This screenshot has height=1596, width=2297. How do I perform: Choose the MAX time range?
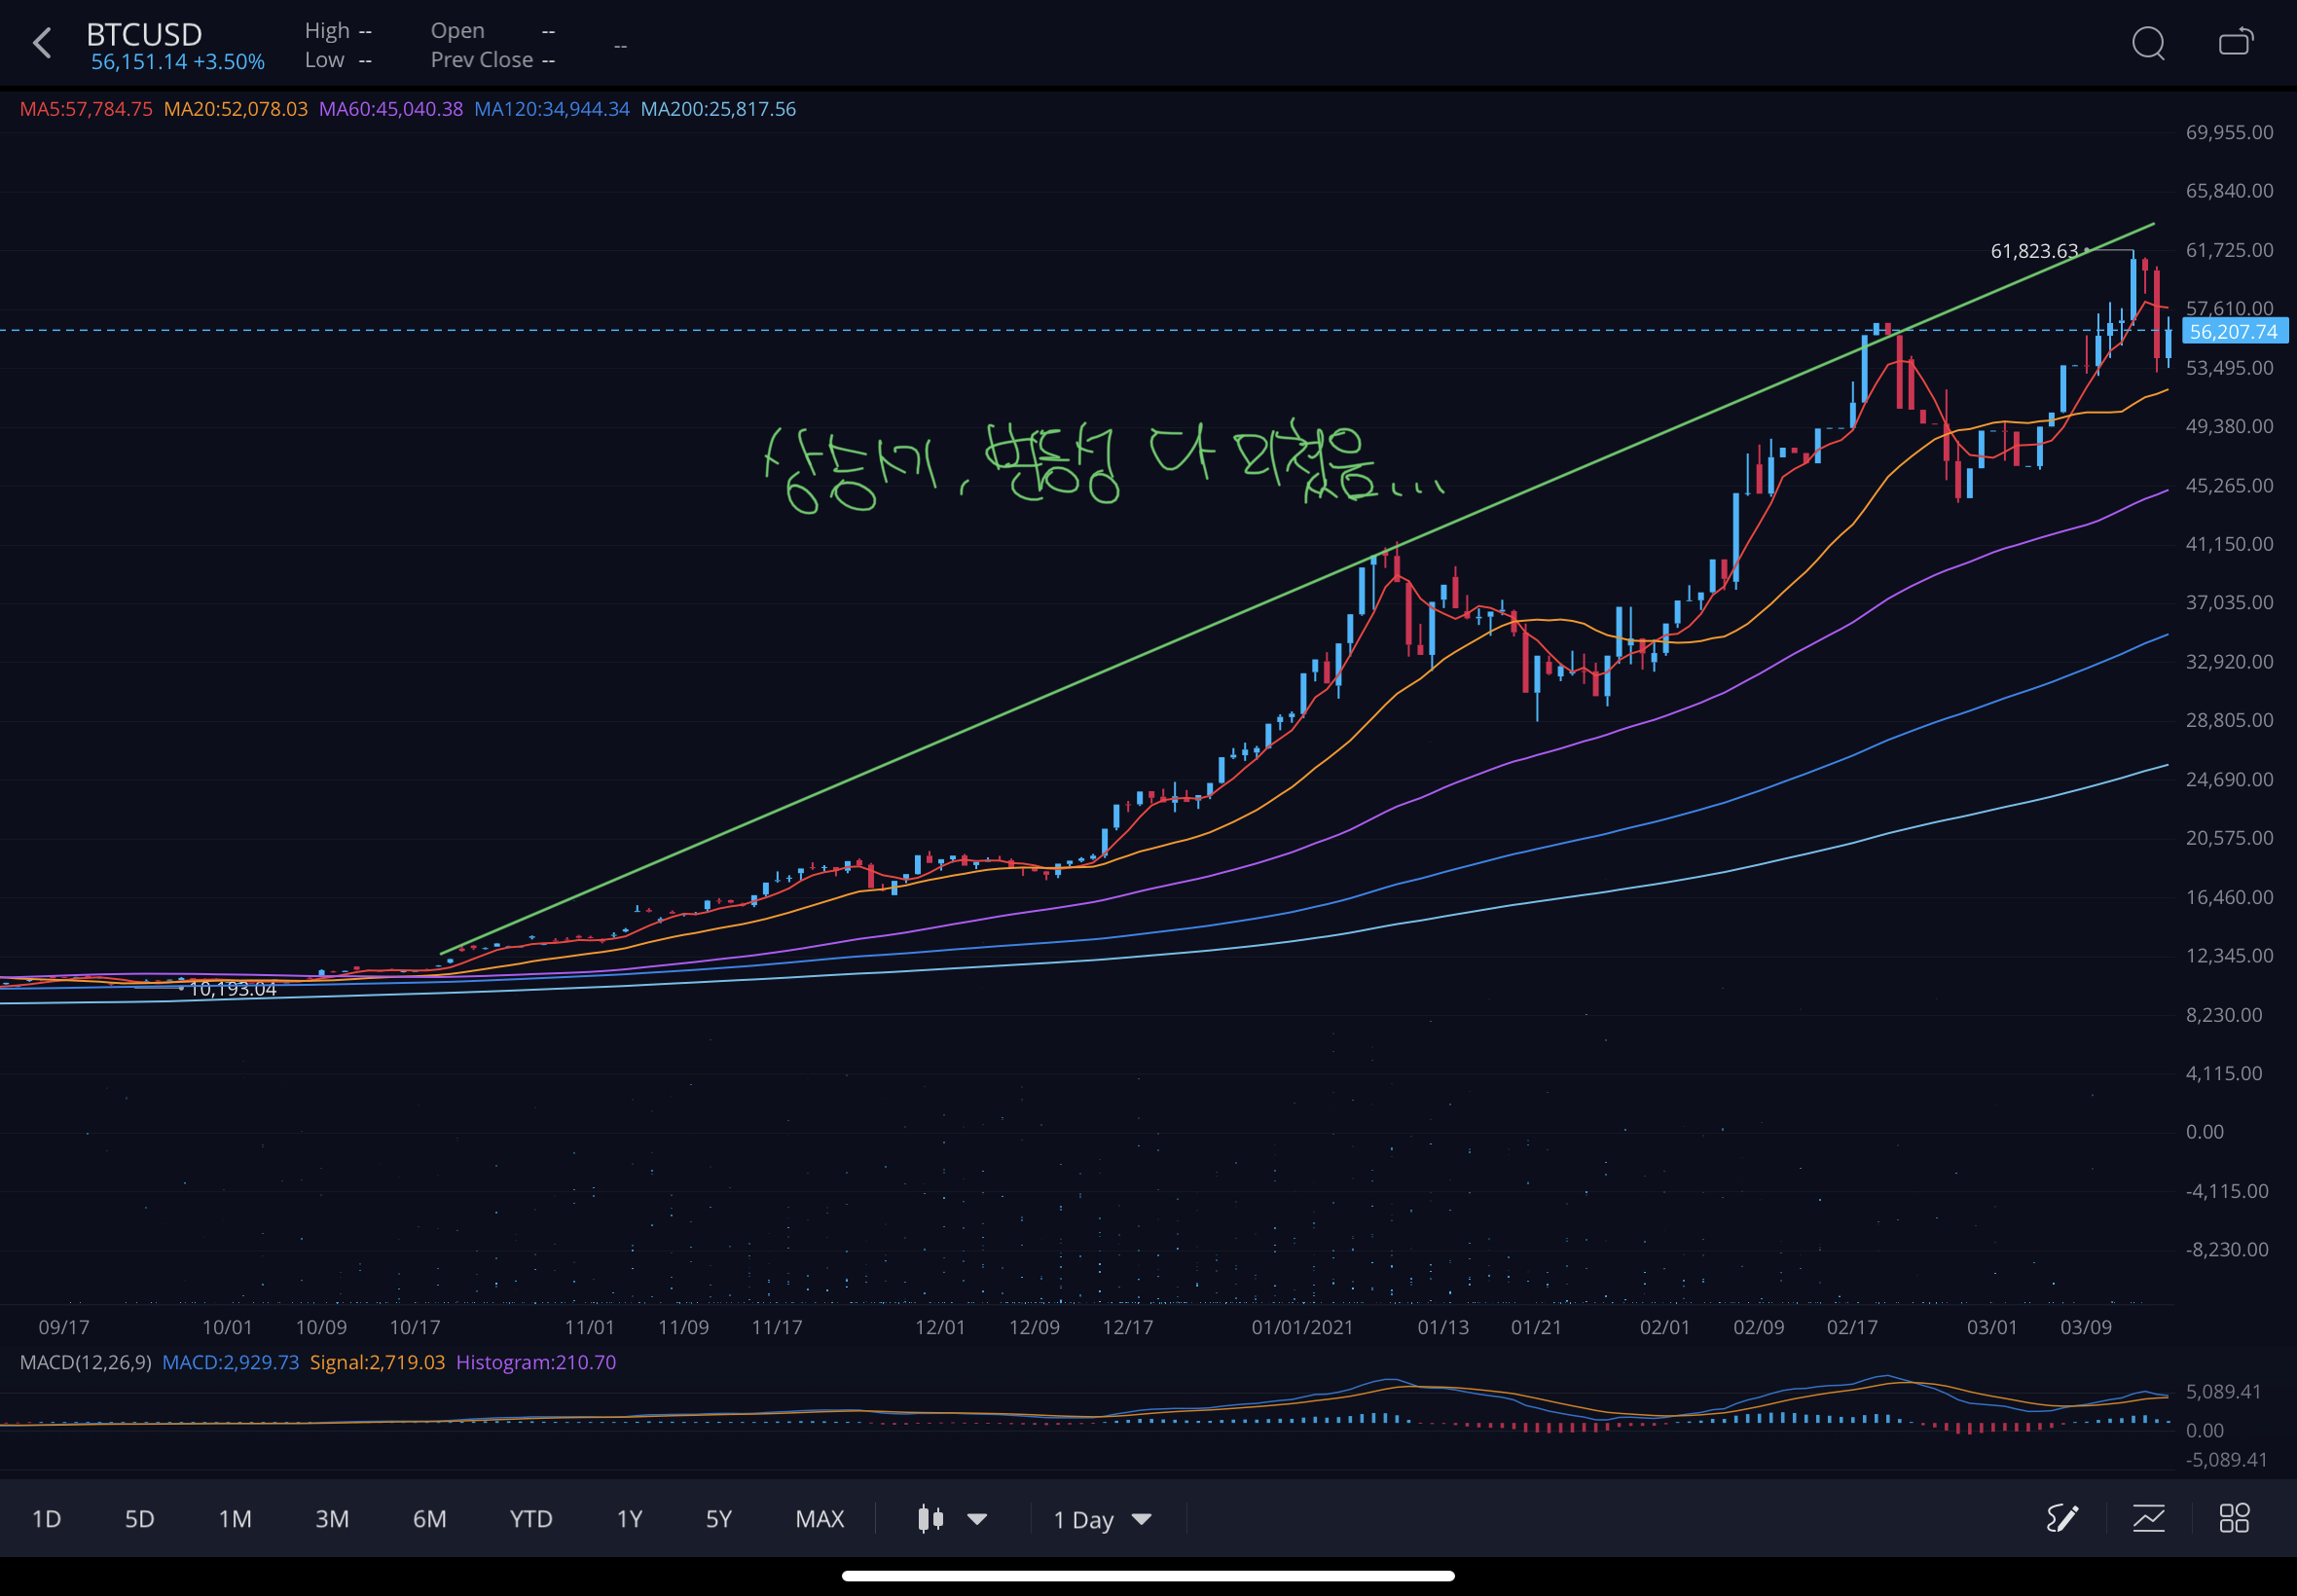820,1519
